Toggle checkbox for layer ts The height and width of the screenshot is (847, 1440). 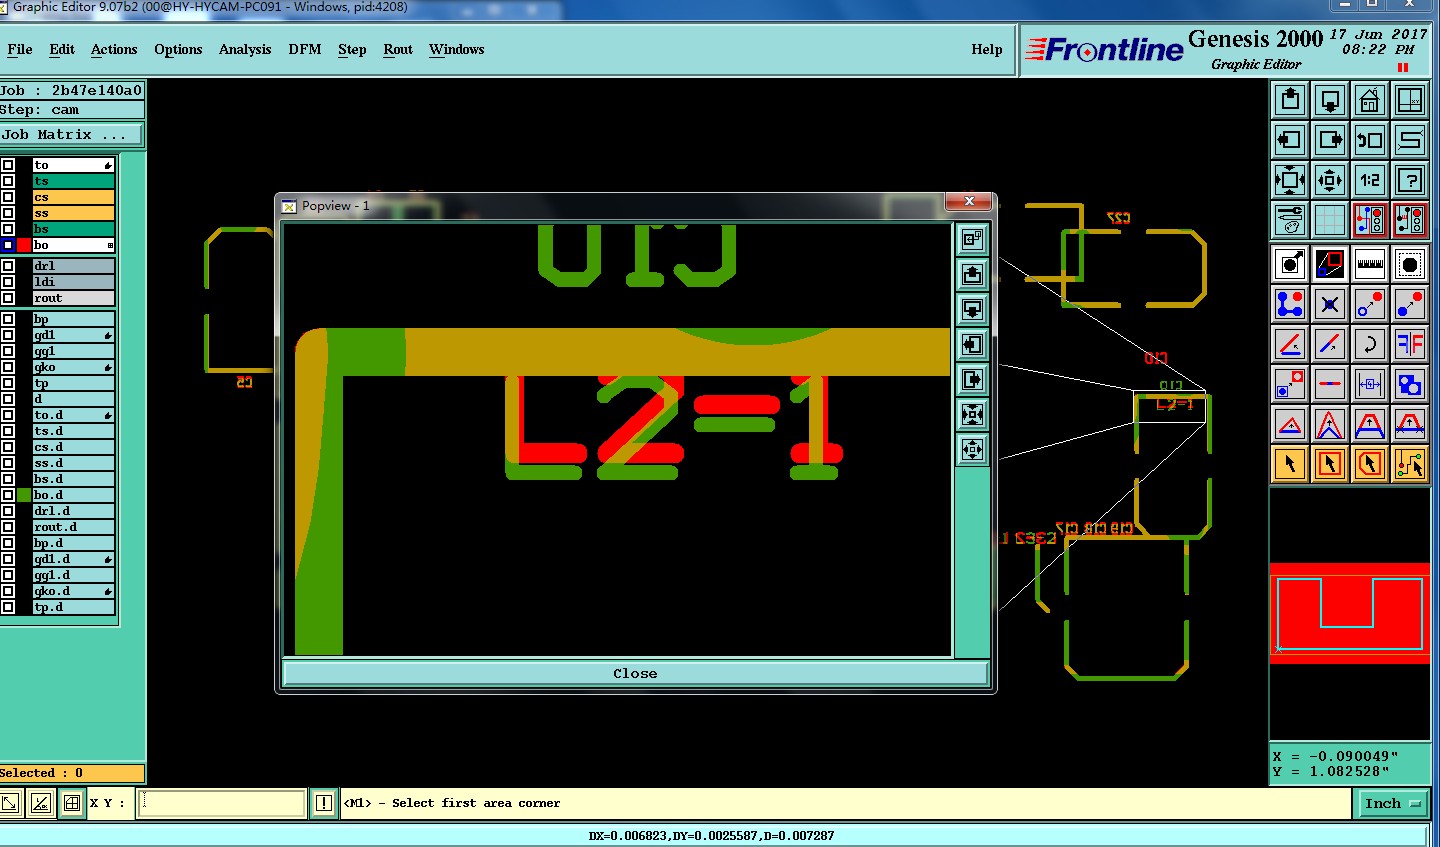coord(8,181)
